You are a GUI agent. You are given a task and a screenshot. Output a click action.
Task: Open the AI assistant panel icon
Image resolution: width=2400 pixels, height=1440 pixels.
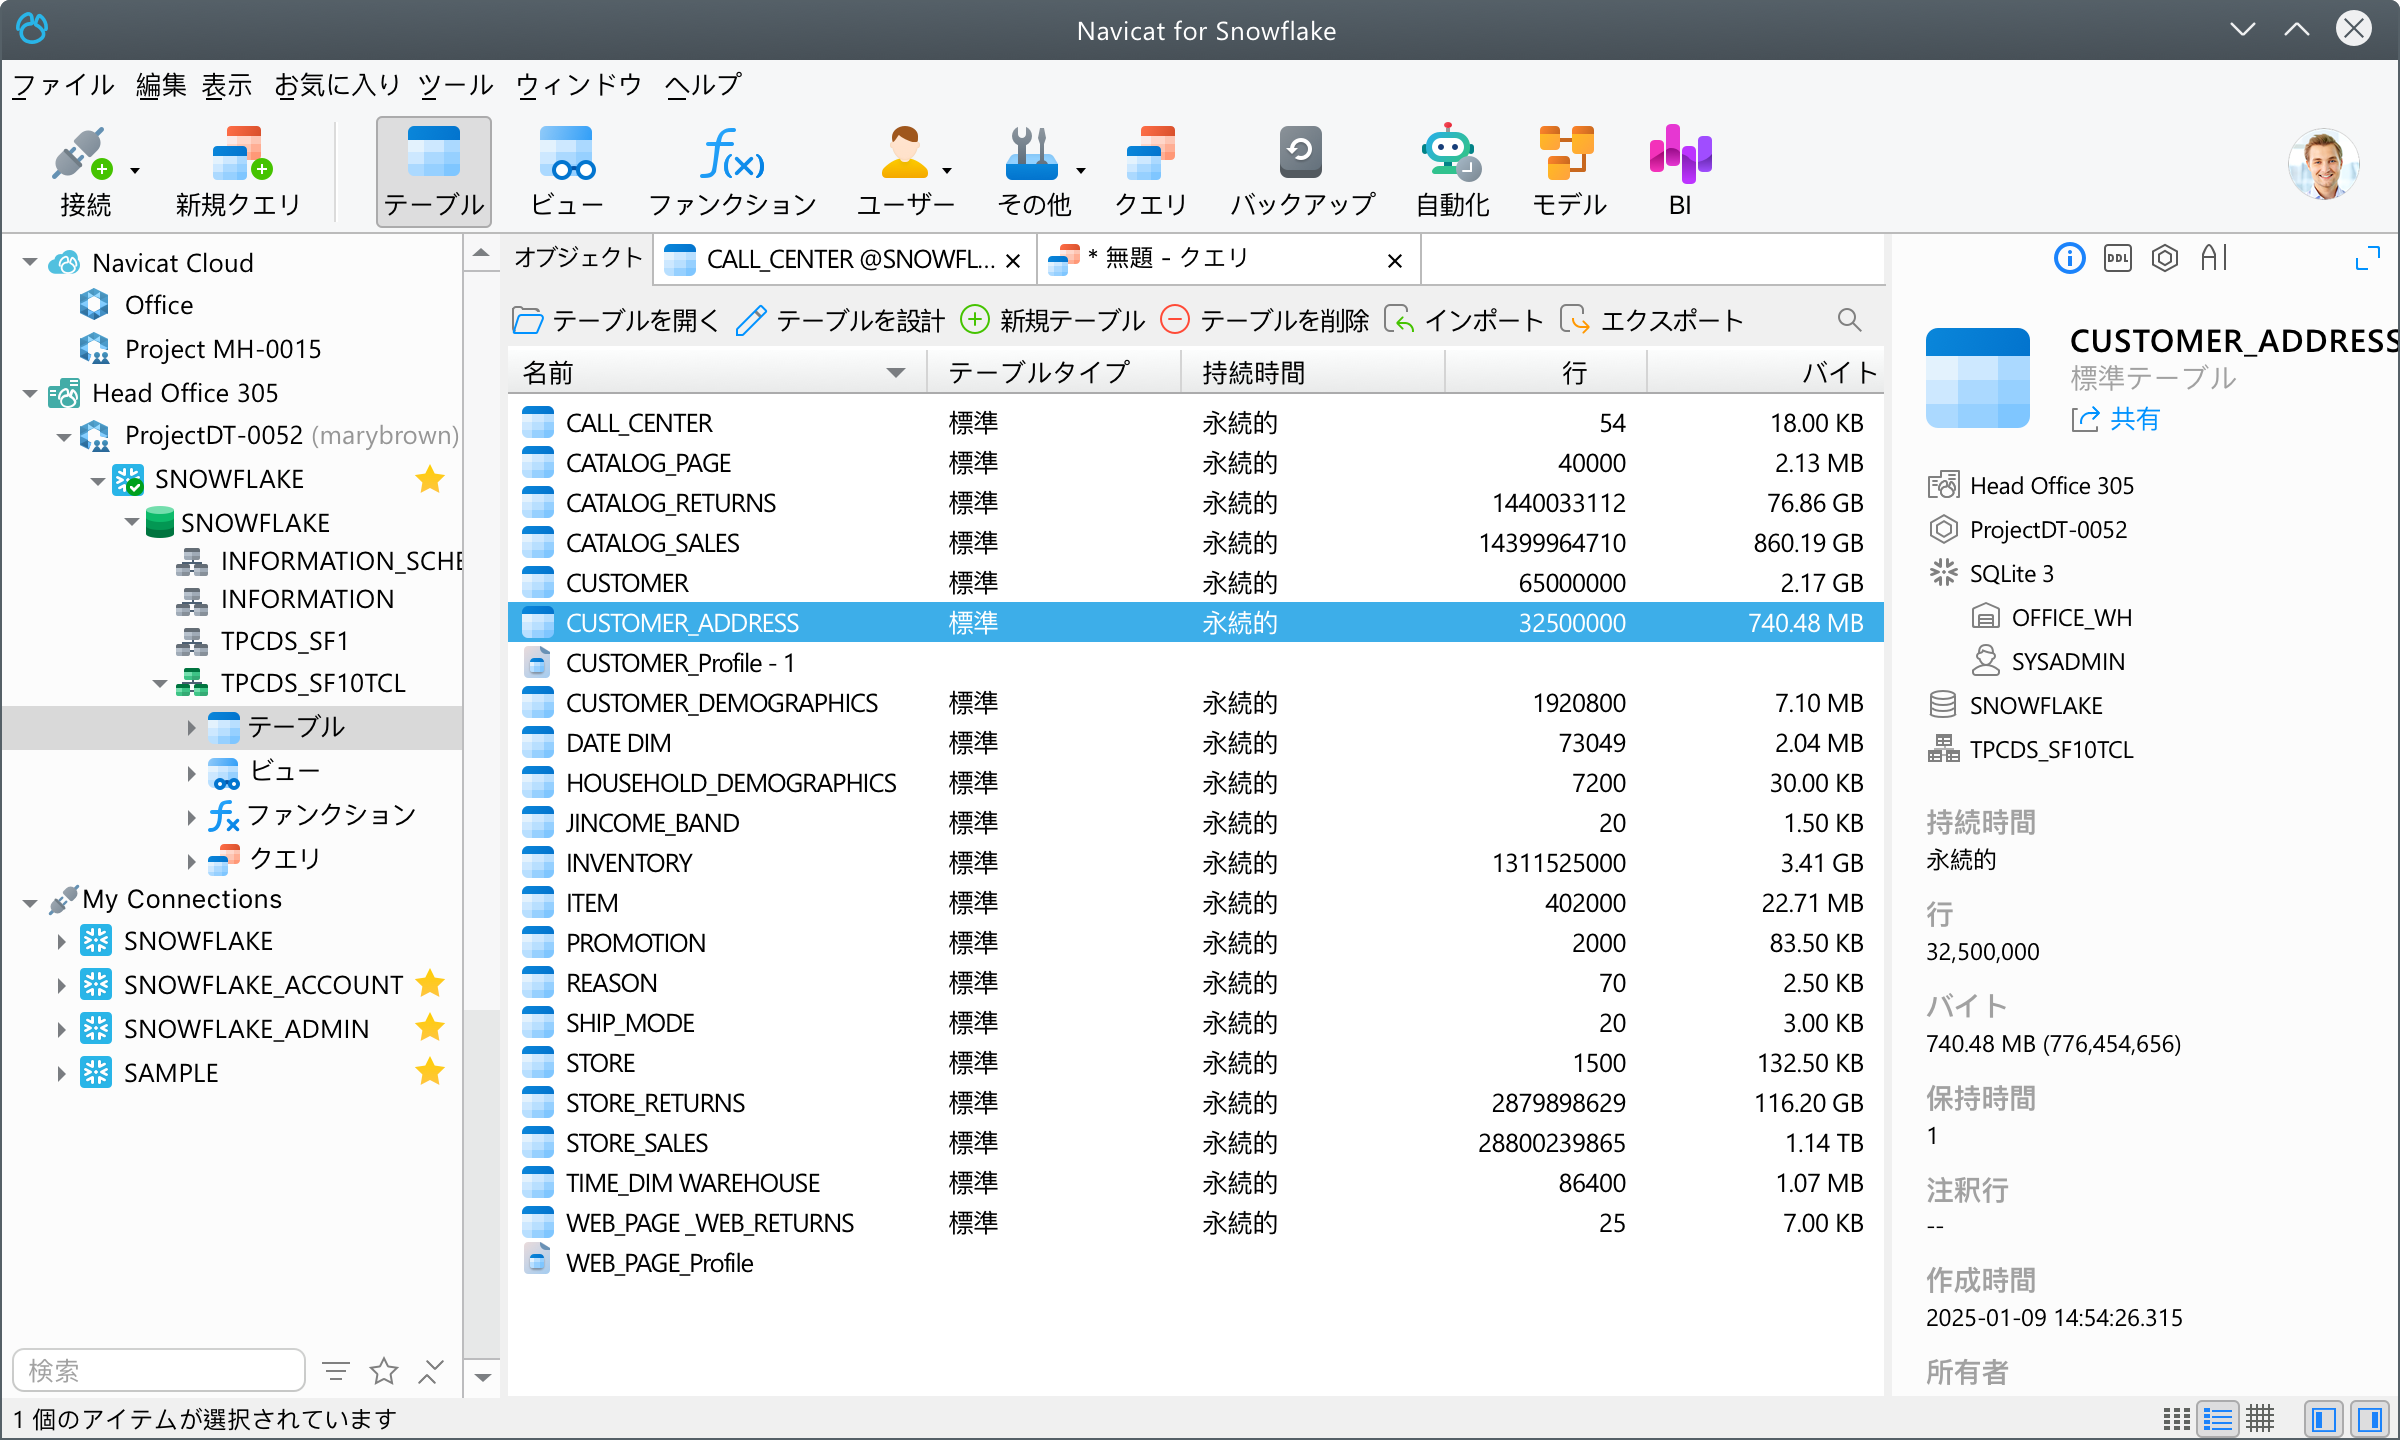[x=2214, y=259]
